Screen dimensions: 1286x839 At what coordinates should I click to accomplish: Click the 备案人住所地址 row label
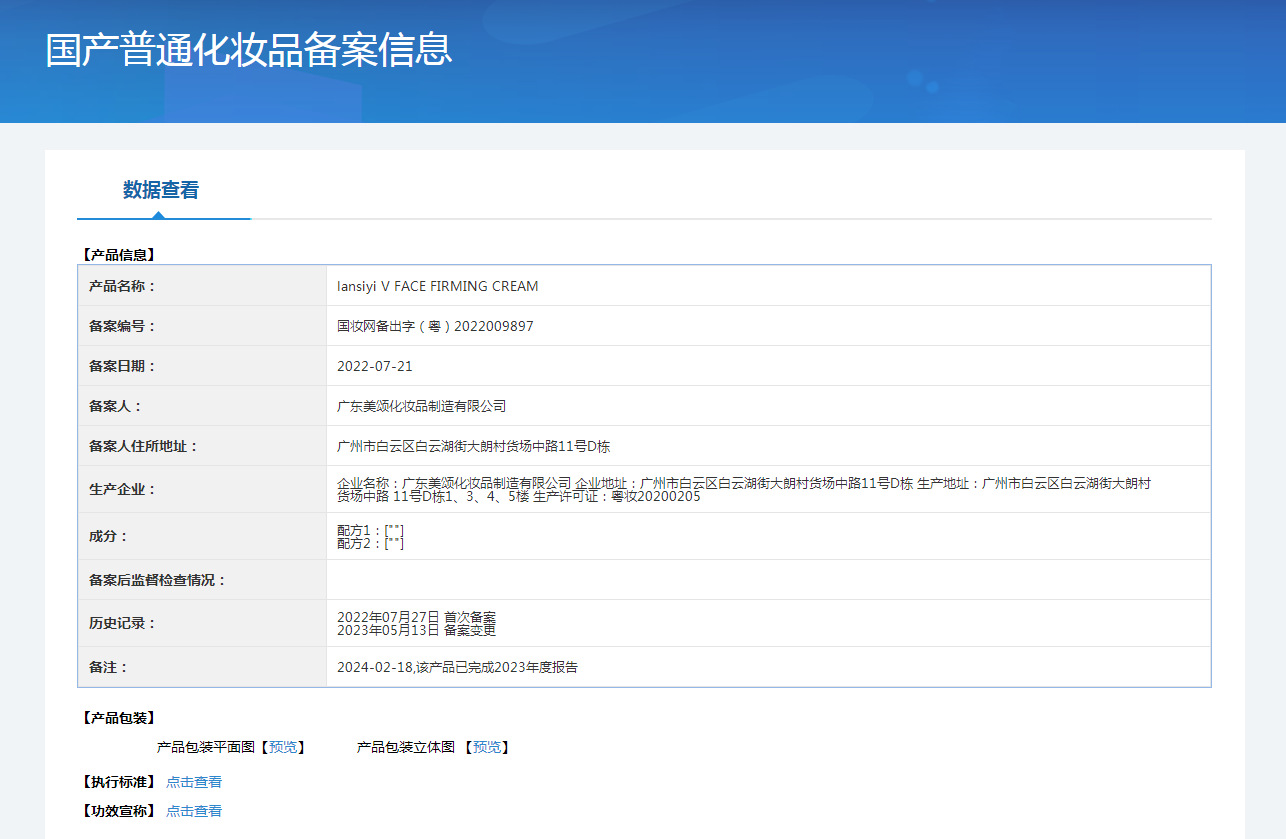click(x=144, y=446)
